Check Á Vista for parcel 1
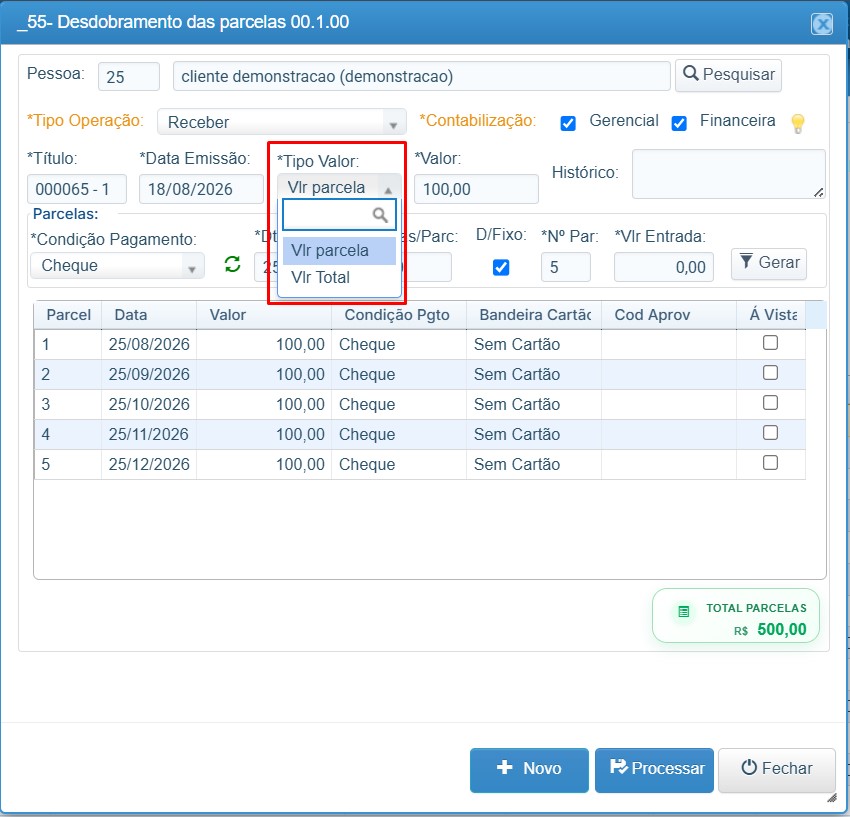The image size is (850, 817). 770,343
